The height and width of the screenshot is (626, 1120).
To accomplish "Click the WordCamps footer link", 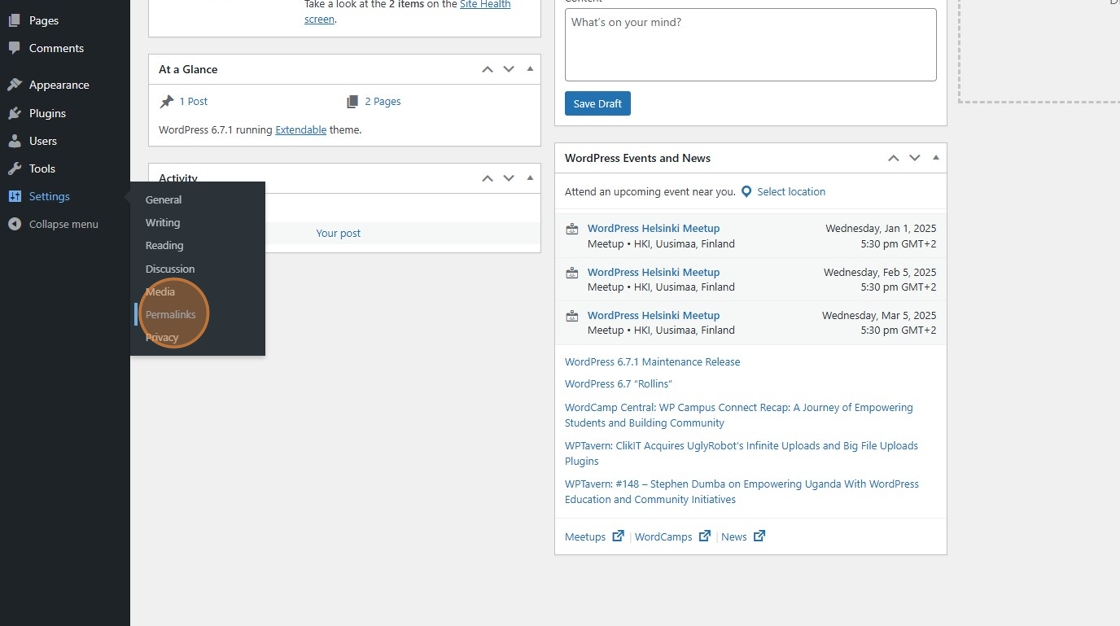I will [x=664, y=537].
